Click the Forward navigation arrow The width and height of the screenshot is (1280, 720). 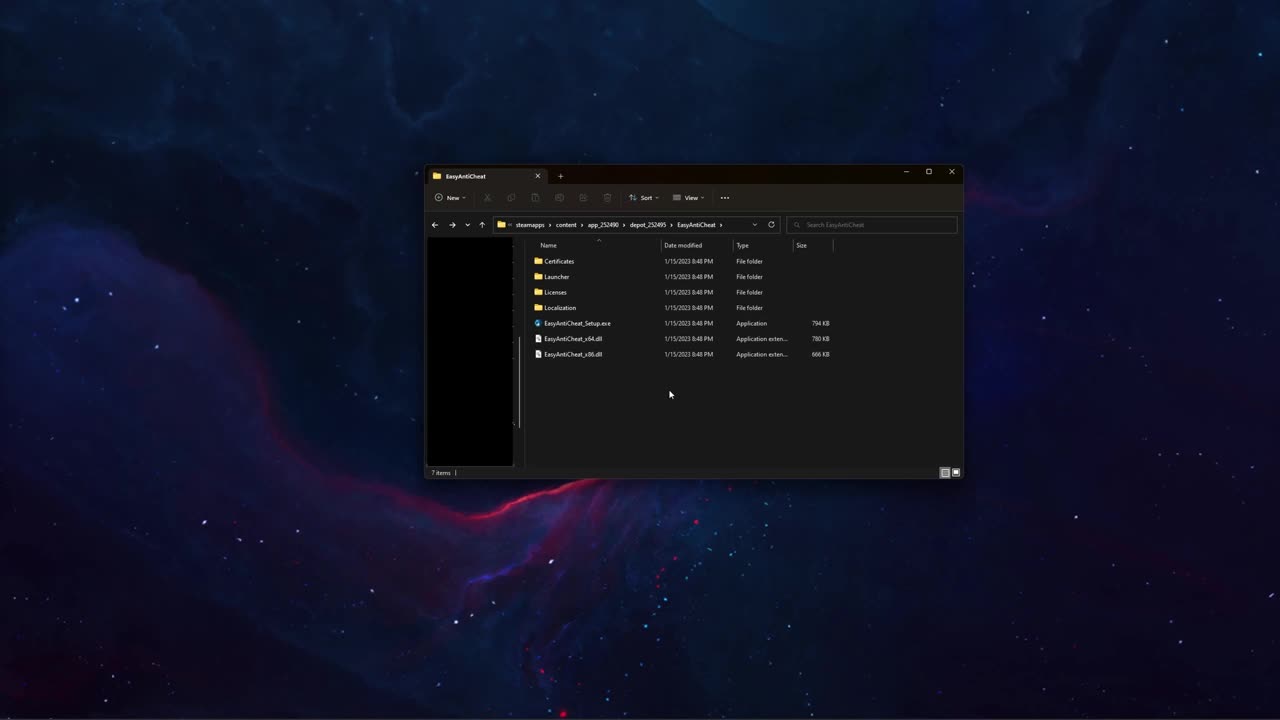coord(452,225)
